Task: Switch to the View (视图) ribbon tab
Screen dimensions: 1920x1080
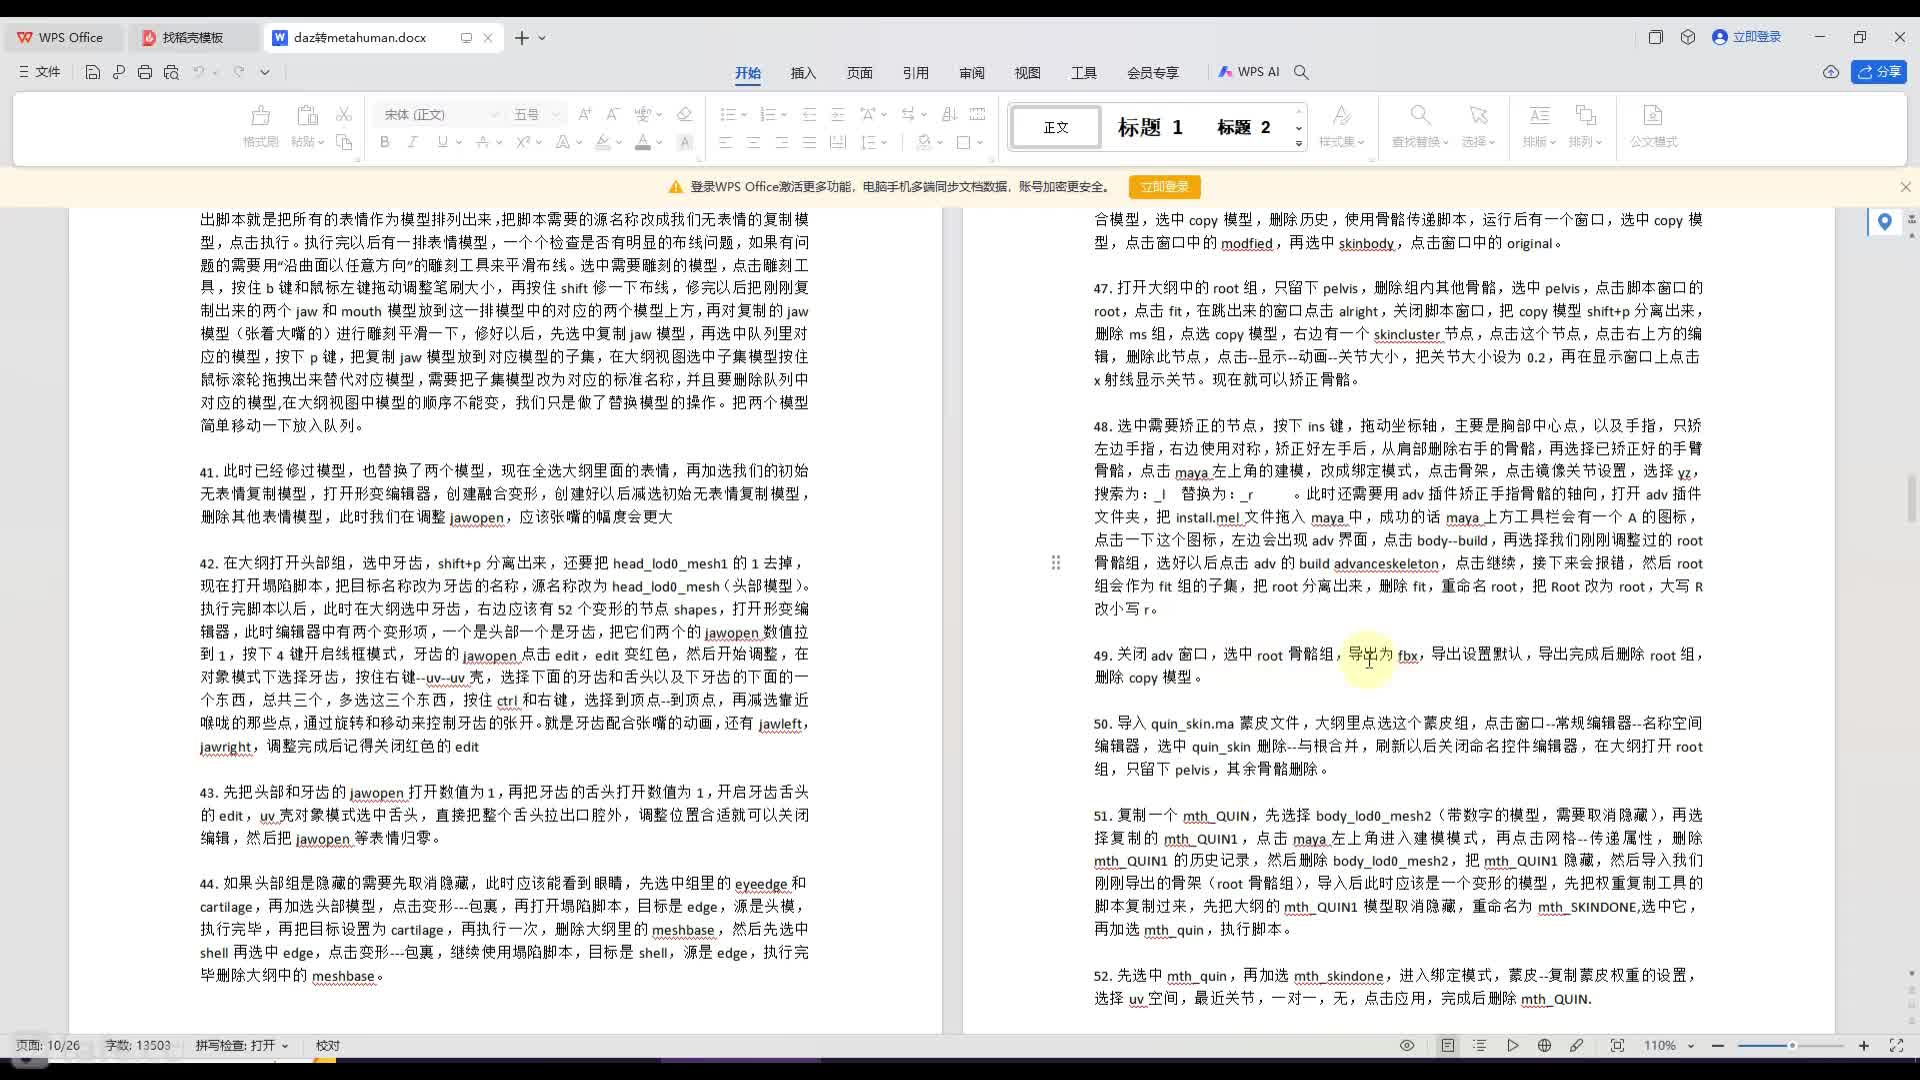Action: [1027, 72]
